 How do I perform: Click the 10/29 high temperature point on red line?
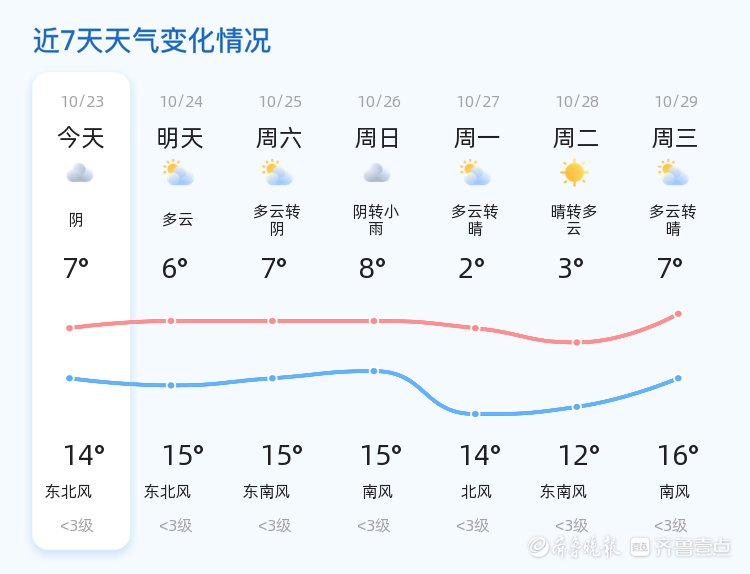click(678, 314)
